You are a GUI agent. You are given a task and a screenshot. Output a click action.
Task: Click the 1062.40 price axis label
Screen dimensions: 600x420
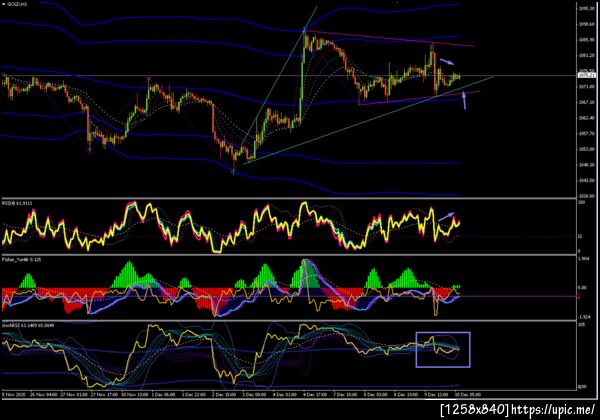tap(587, 118)
